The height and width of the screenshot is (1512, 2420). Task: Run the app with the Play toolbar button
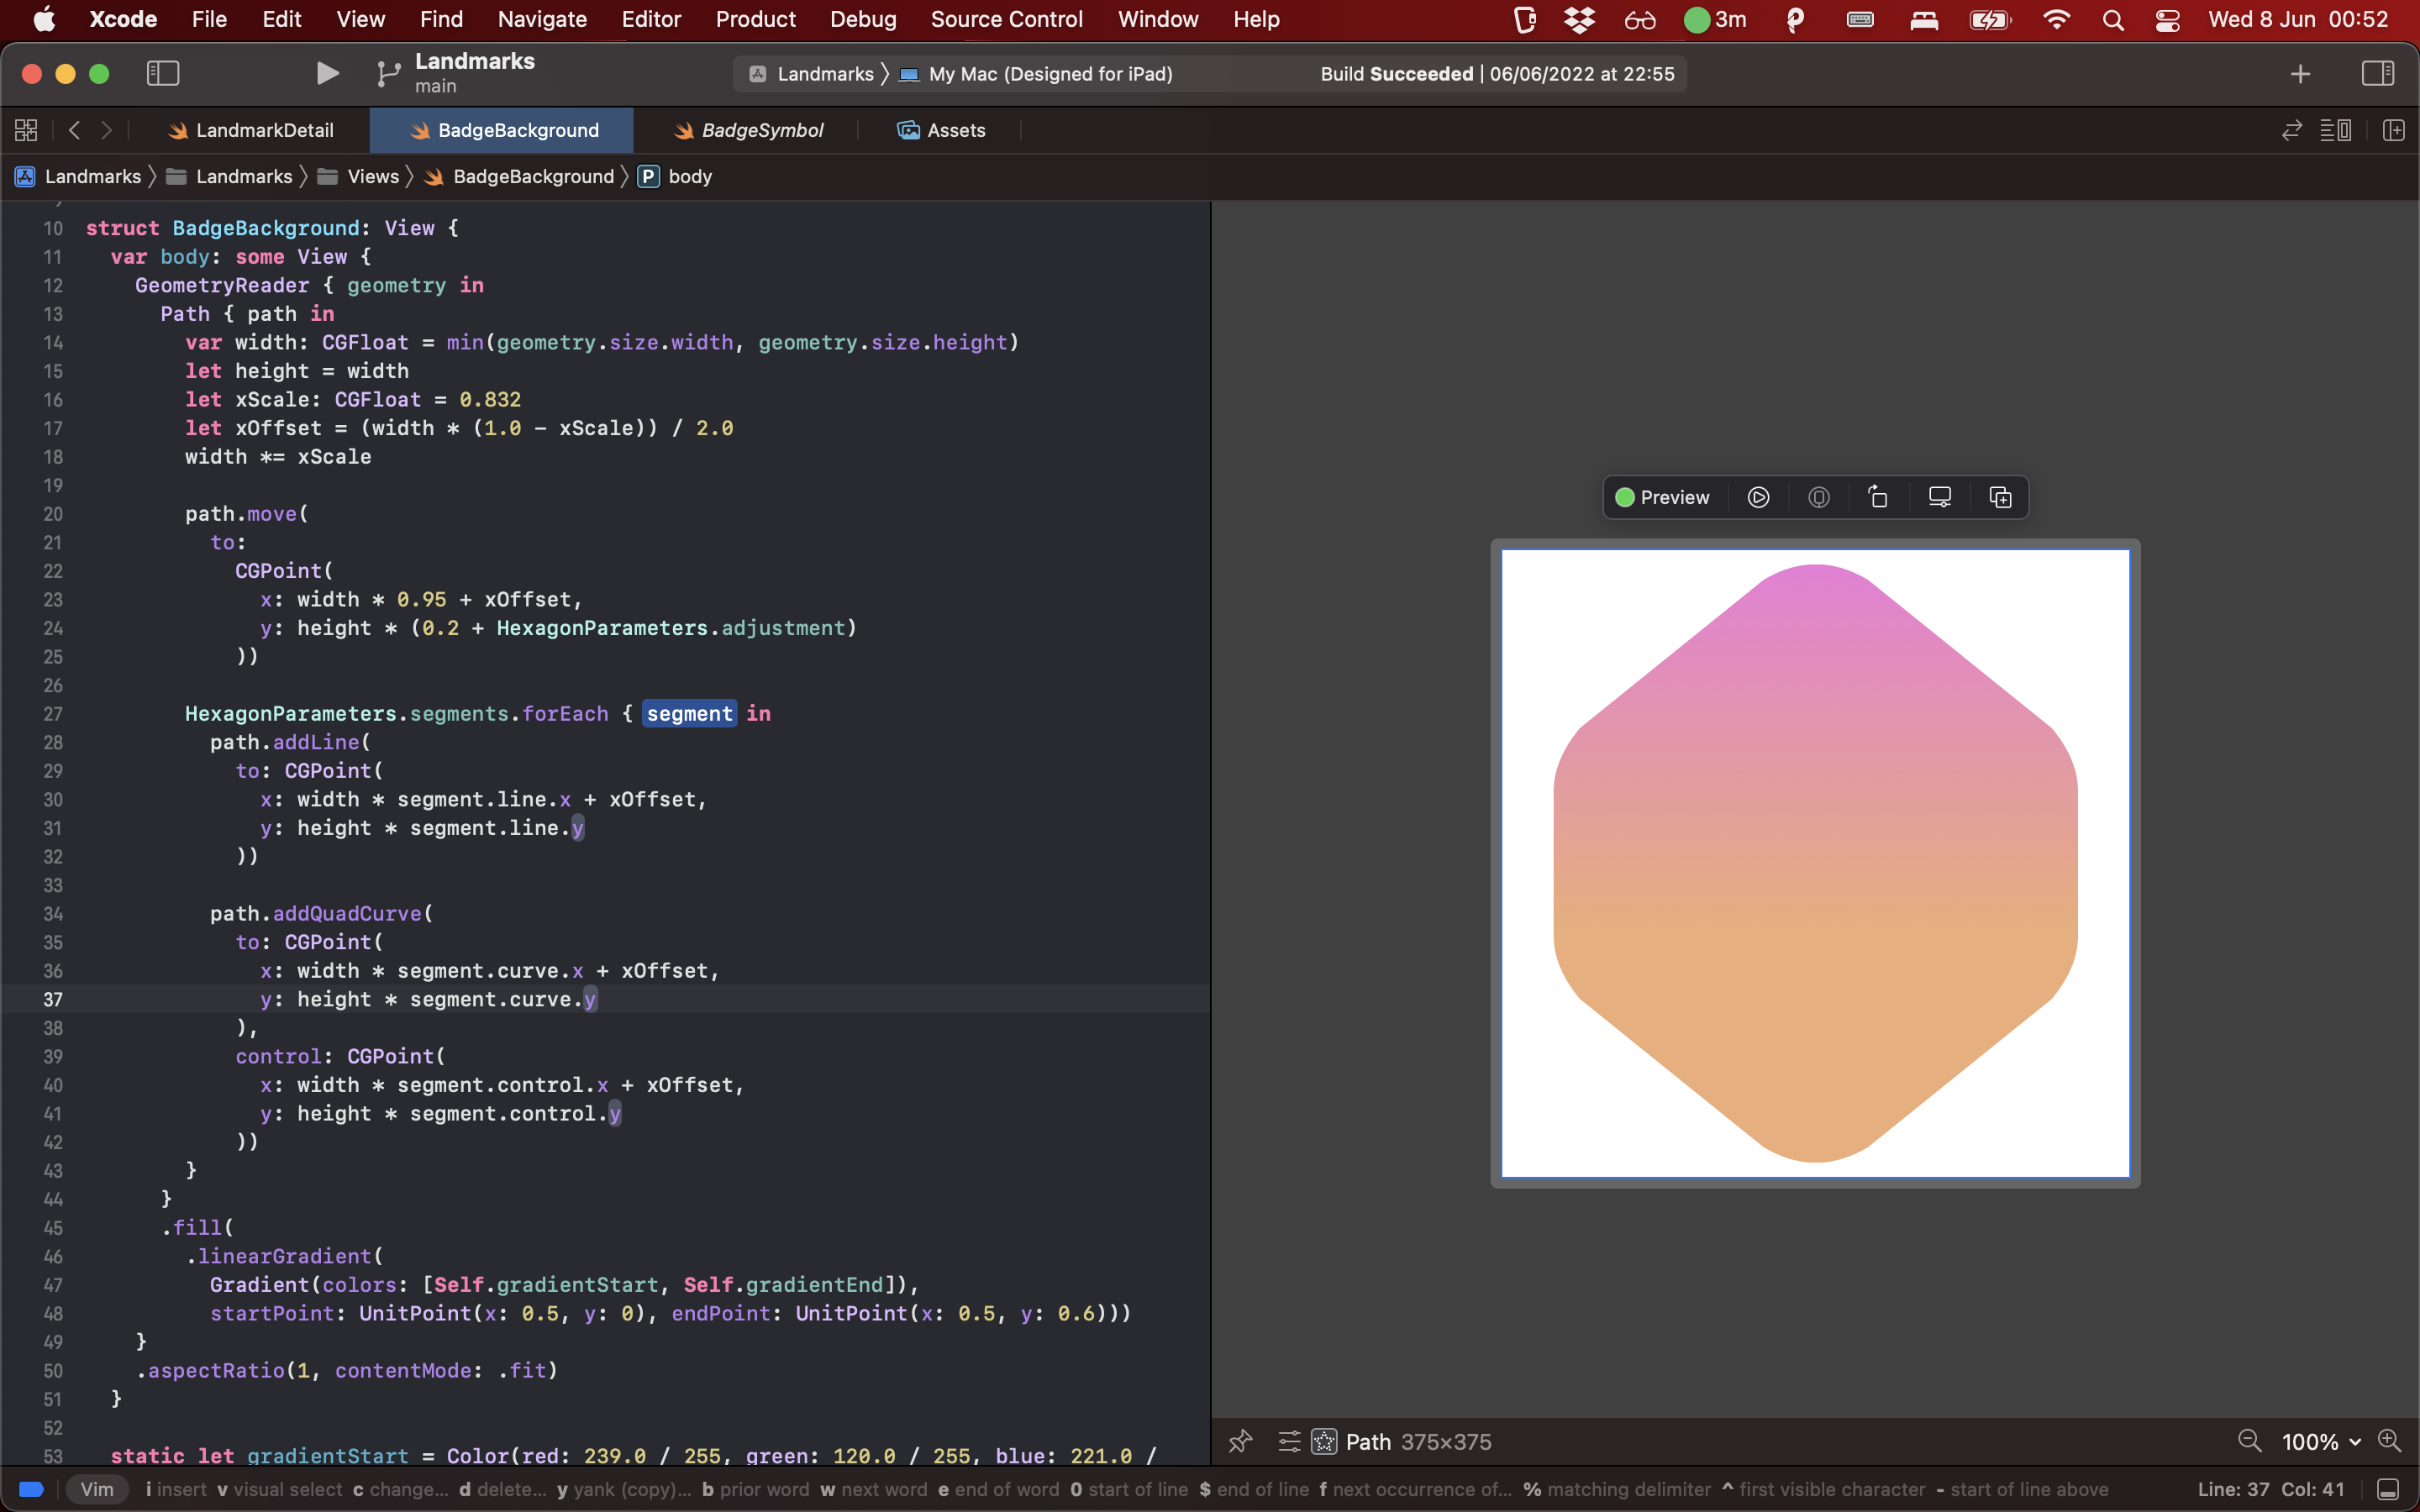(x=327, y=73)
